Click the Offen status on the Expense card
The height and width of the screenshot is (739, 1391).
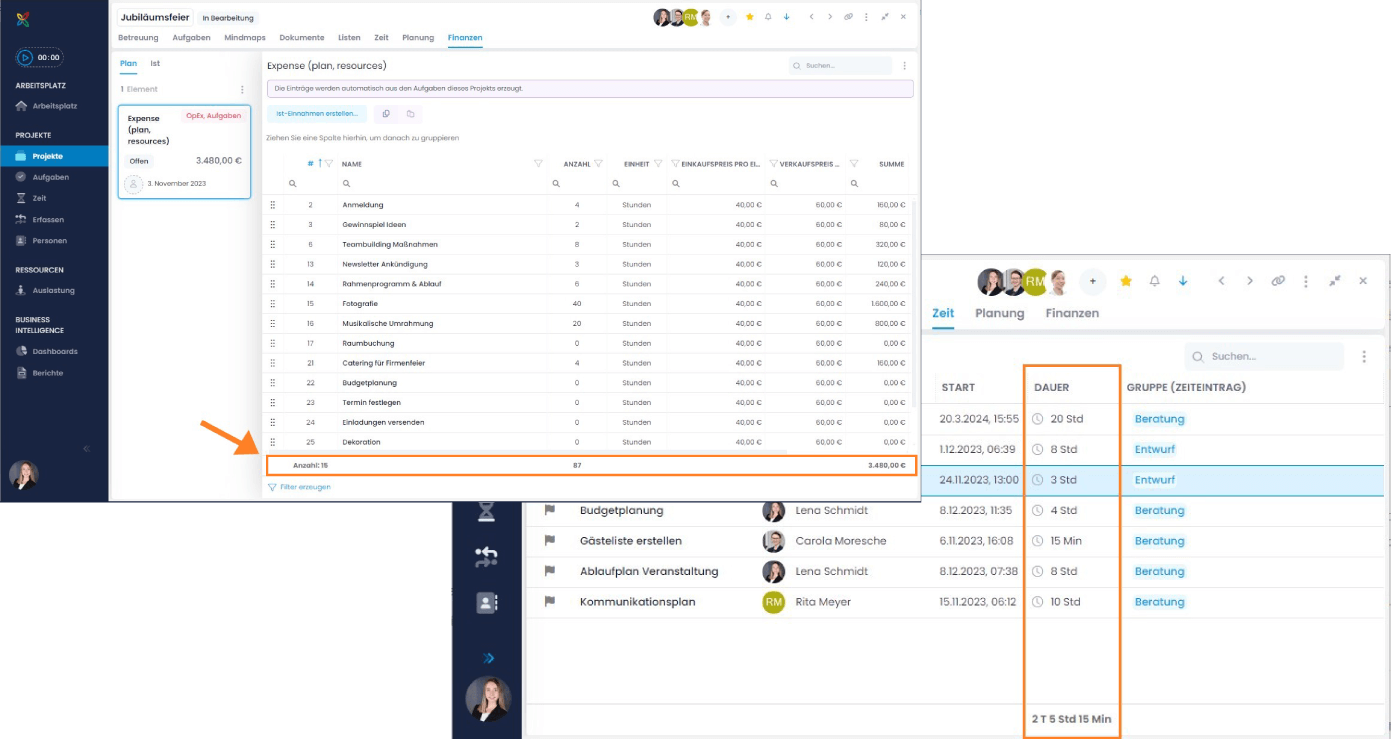[139, 161]
